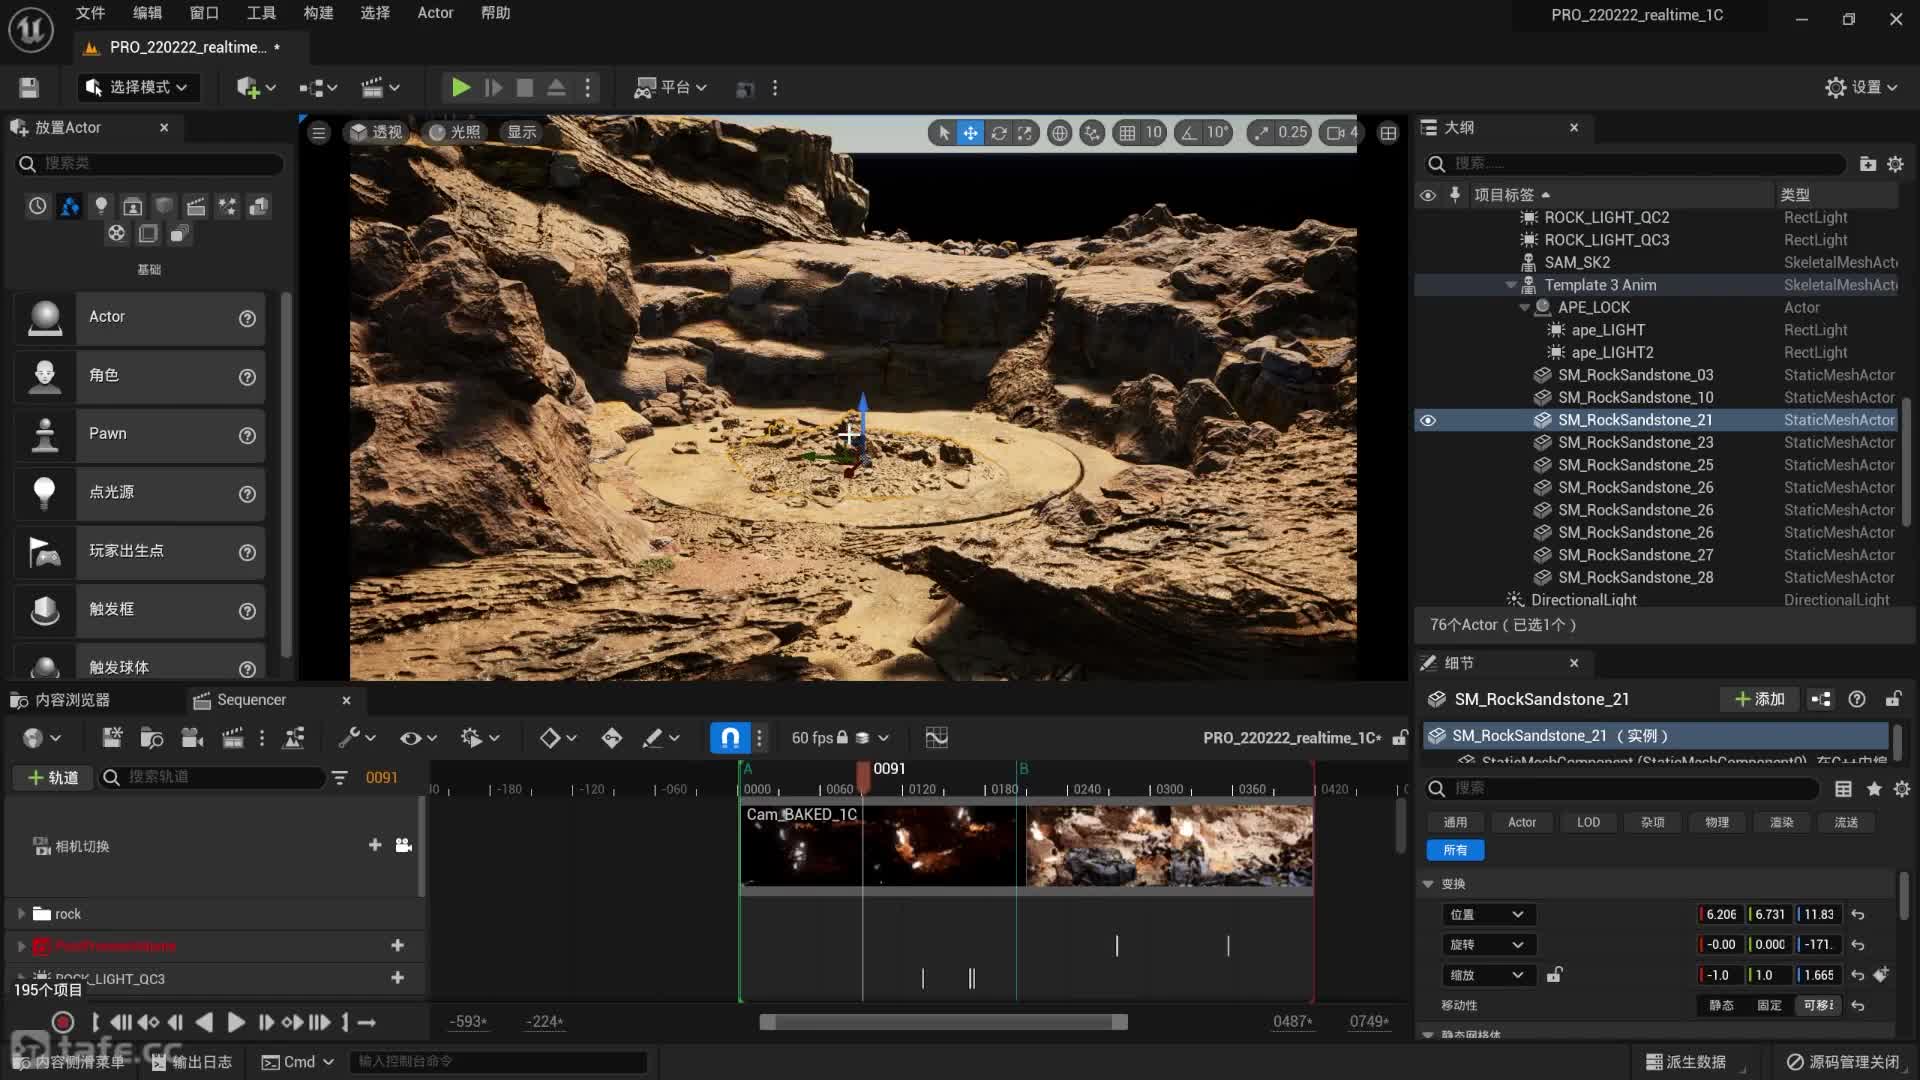Click the Add Track button in Sequencer
The width and height of the screenshot is (1920, 1080).
tap(53, 777)
